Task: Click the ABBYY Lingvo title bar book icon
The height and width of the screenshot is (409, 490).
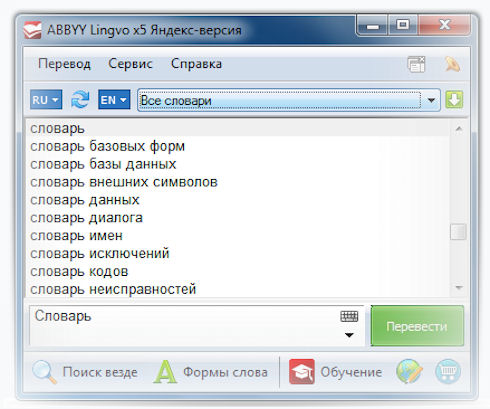Action: pyautogui.click(x=33, y=30)
